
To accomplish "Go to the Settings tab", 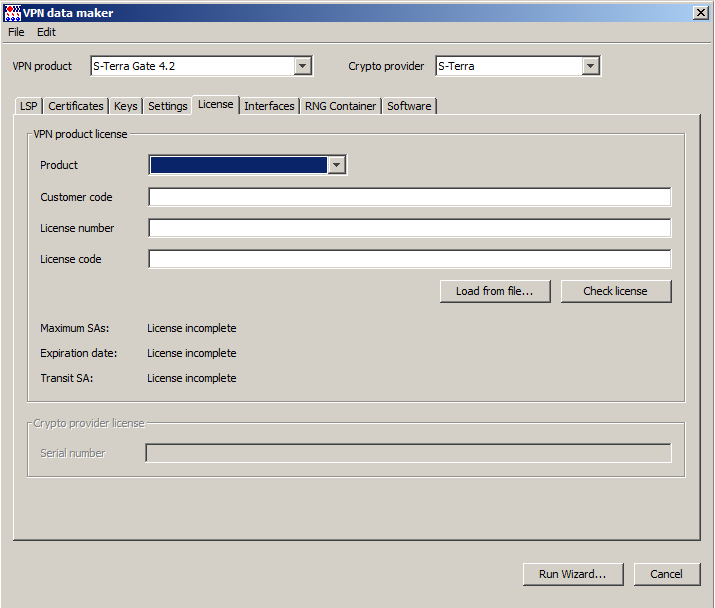I will pos(168,106).
